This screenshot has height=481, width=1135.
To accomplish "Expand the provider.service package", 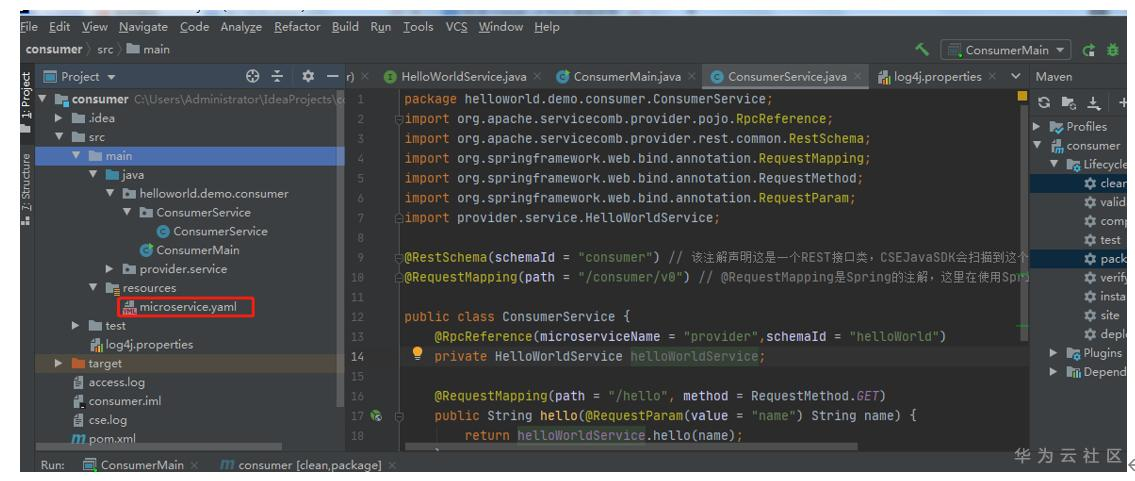I will pos(110,269).
